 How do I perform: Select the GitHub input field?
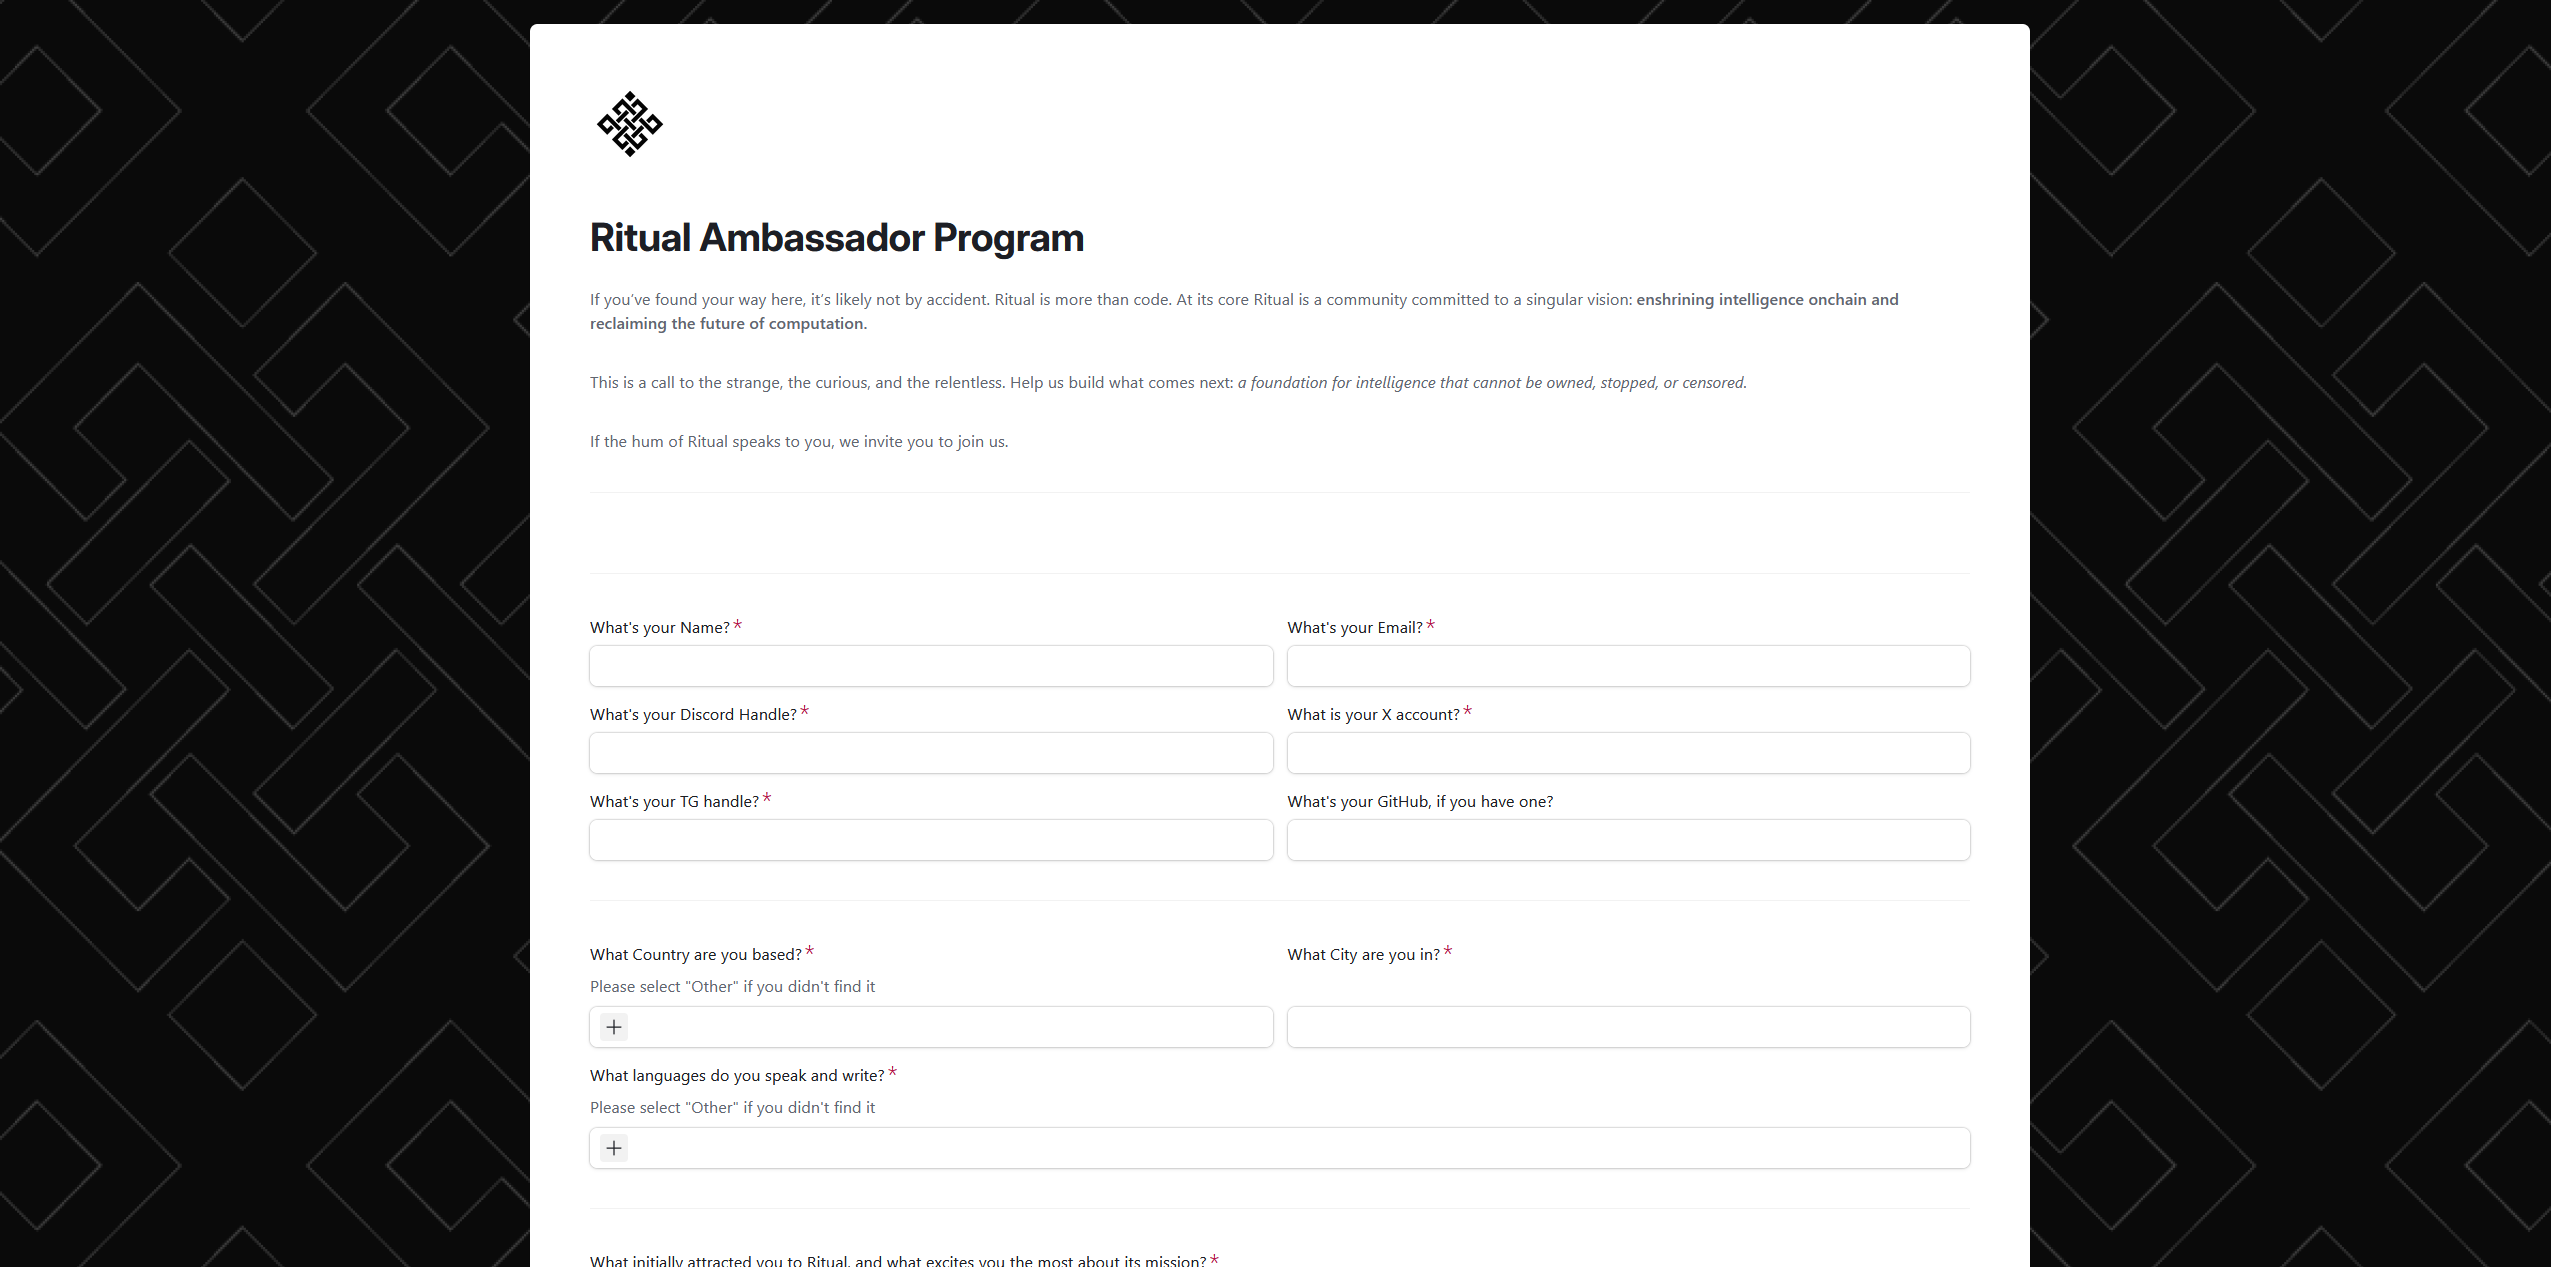coord(1628,840)
